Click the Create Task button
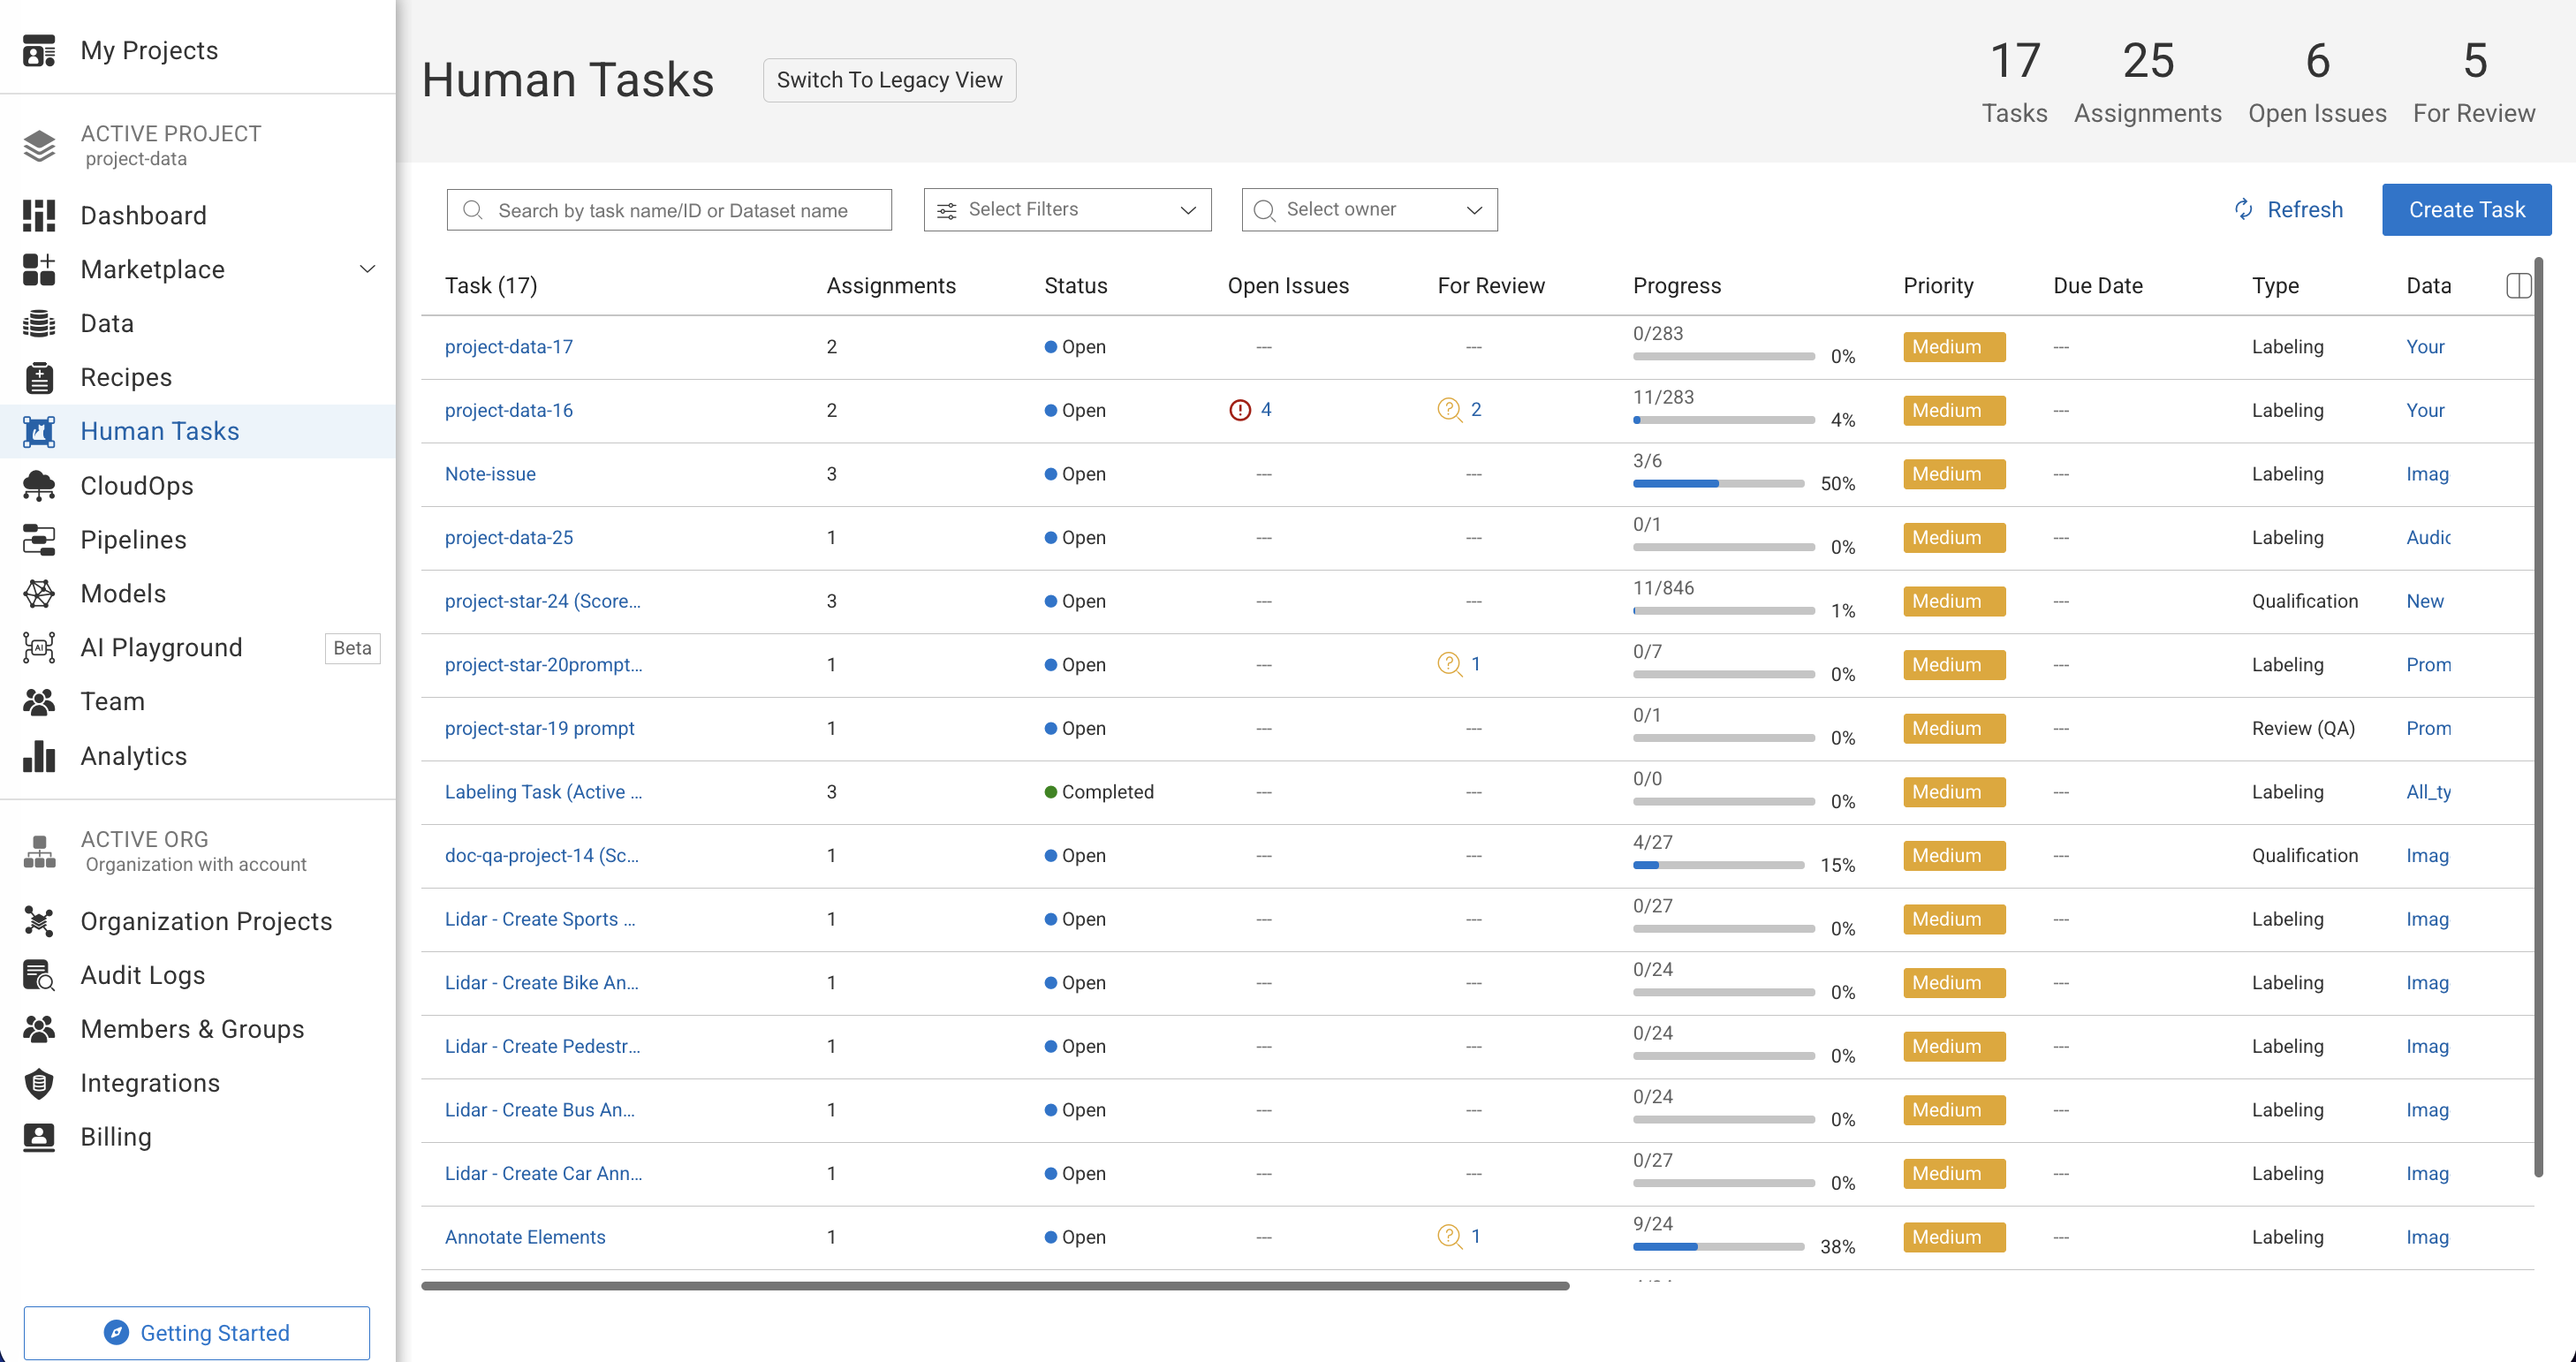The height and width of the screenshot is (1362, 2576). [2466, 210]
